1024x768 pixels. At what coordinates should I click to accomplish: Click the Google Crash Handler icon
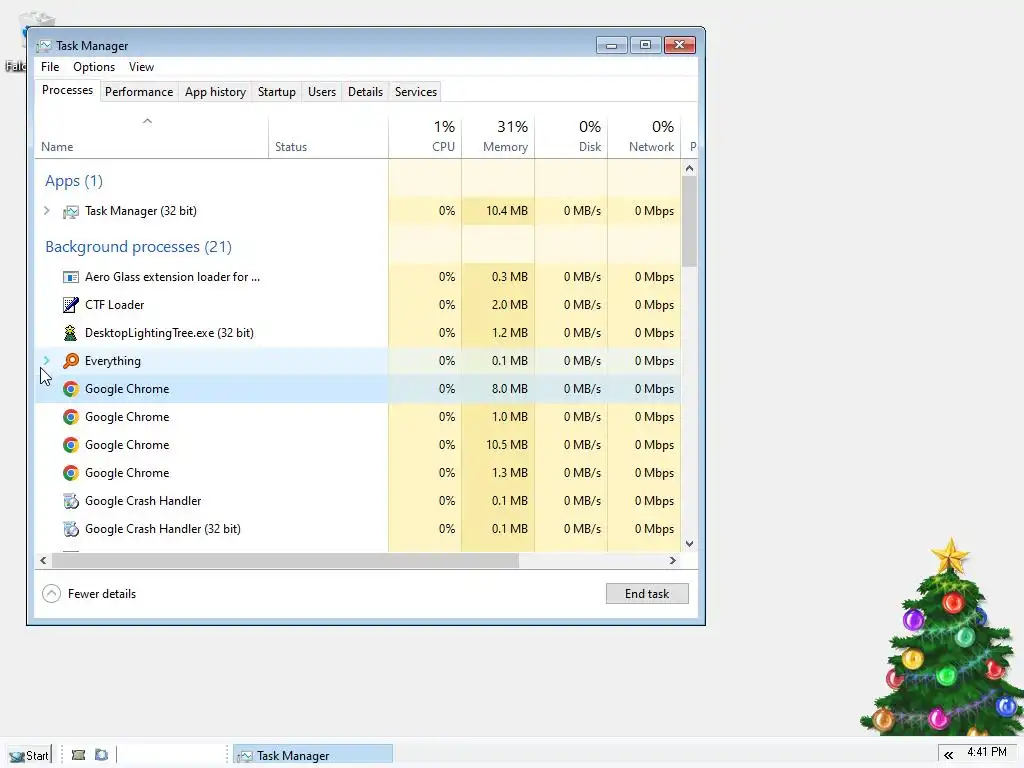(71, 502)
